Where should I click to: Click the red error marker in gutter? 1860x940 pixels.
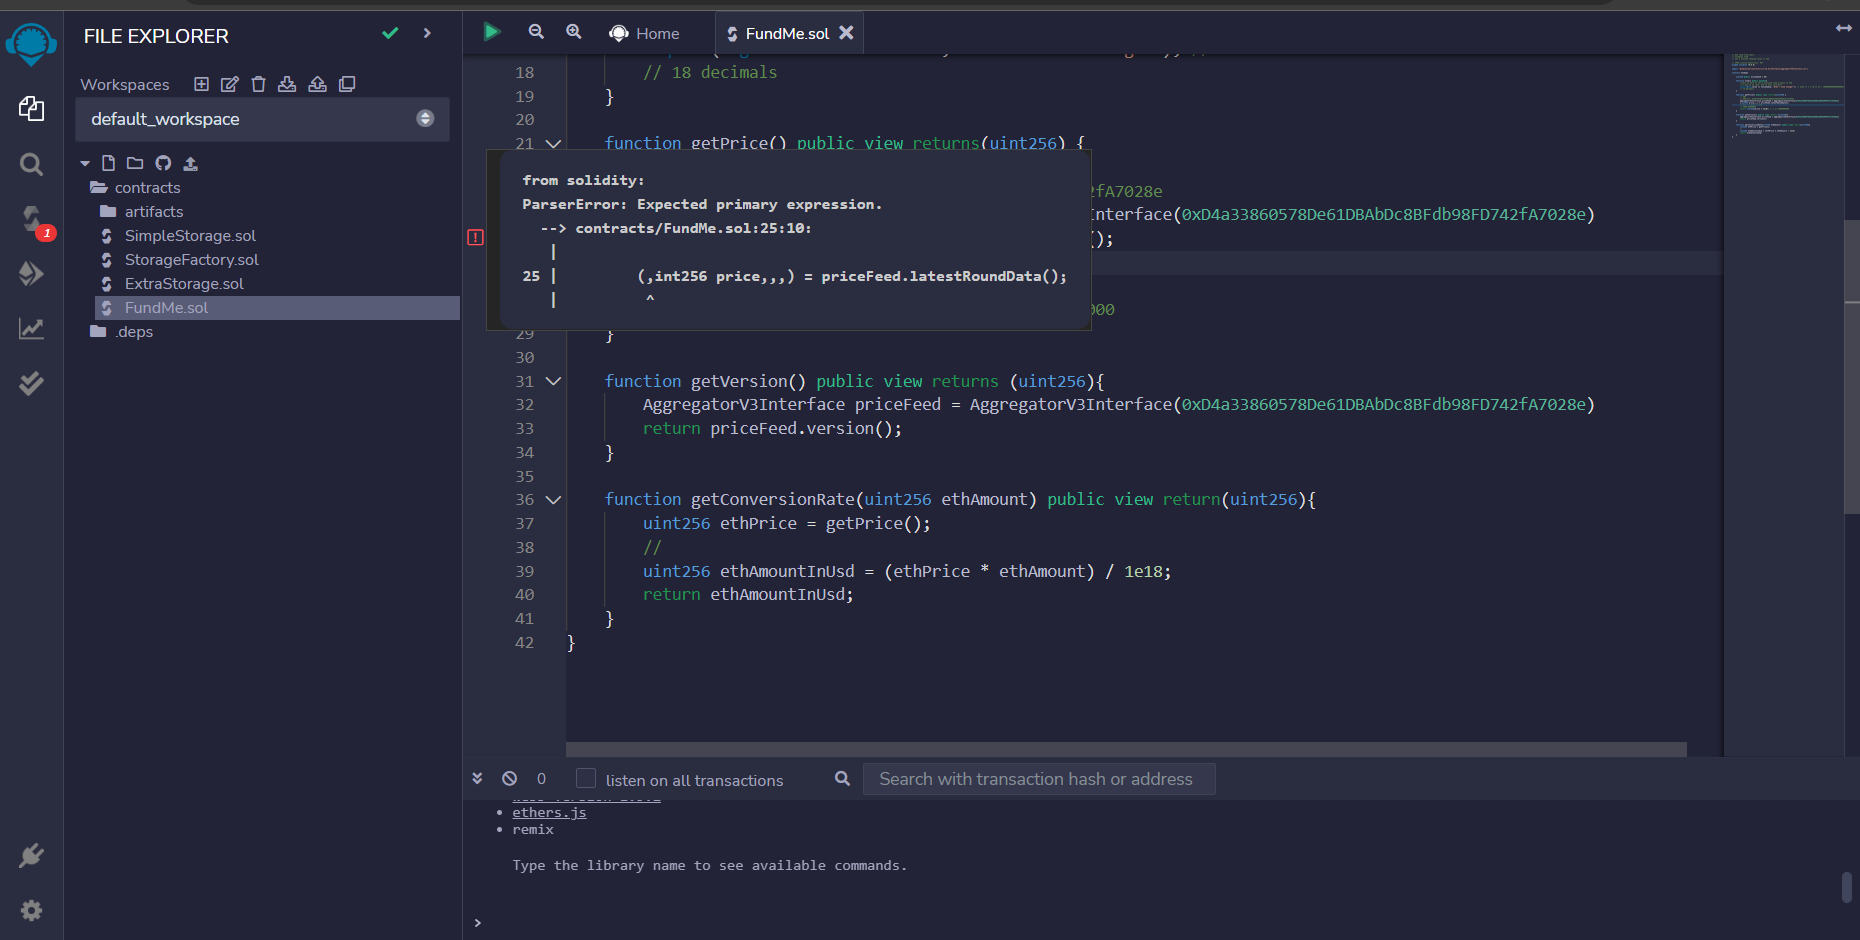pos(475,237)
